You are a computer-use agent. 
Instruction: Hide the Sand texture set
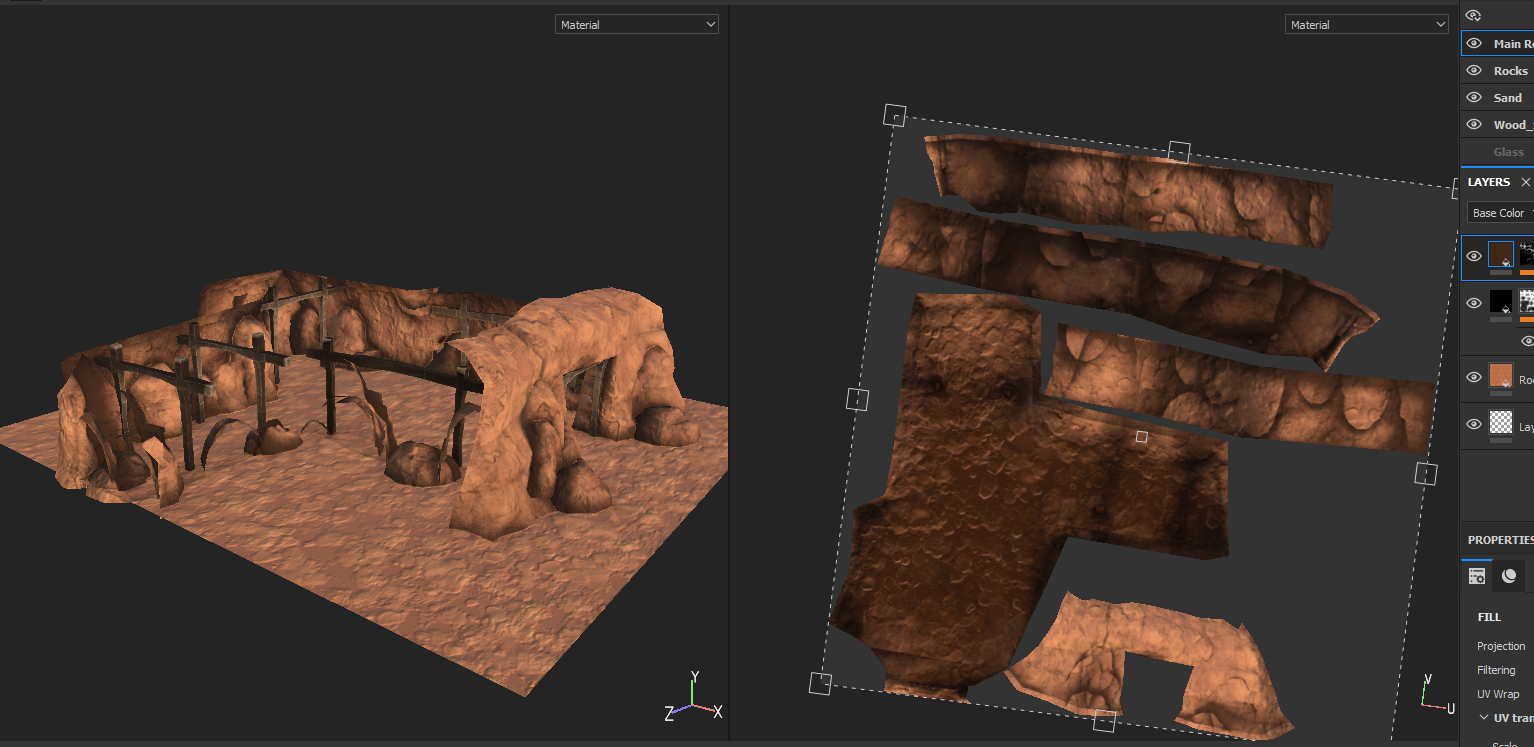pos(1473,98)
